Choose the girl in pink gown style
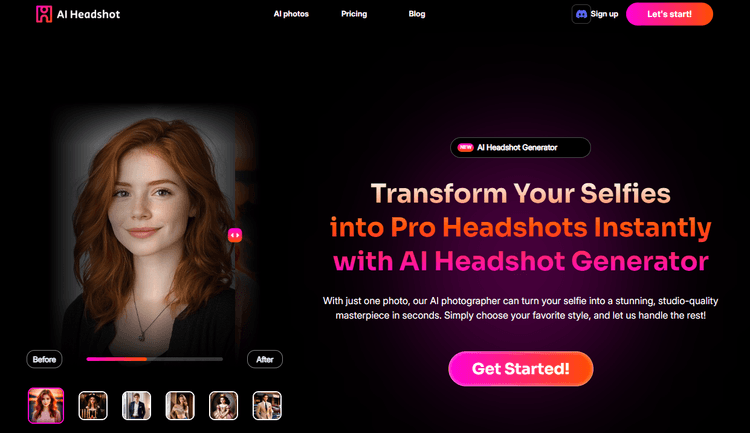Viewport: 750px width, 433px height. 223,405
